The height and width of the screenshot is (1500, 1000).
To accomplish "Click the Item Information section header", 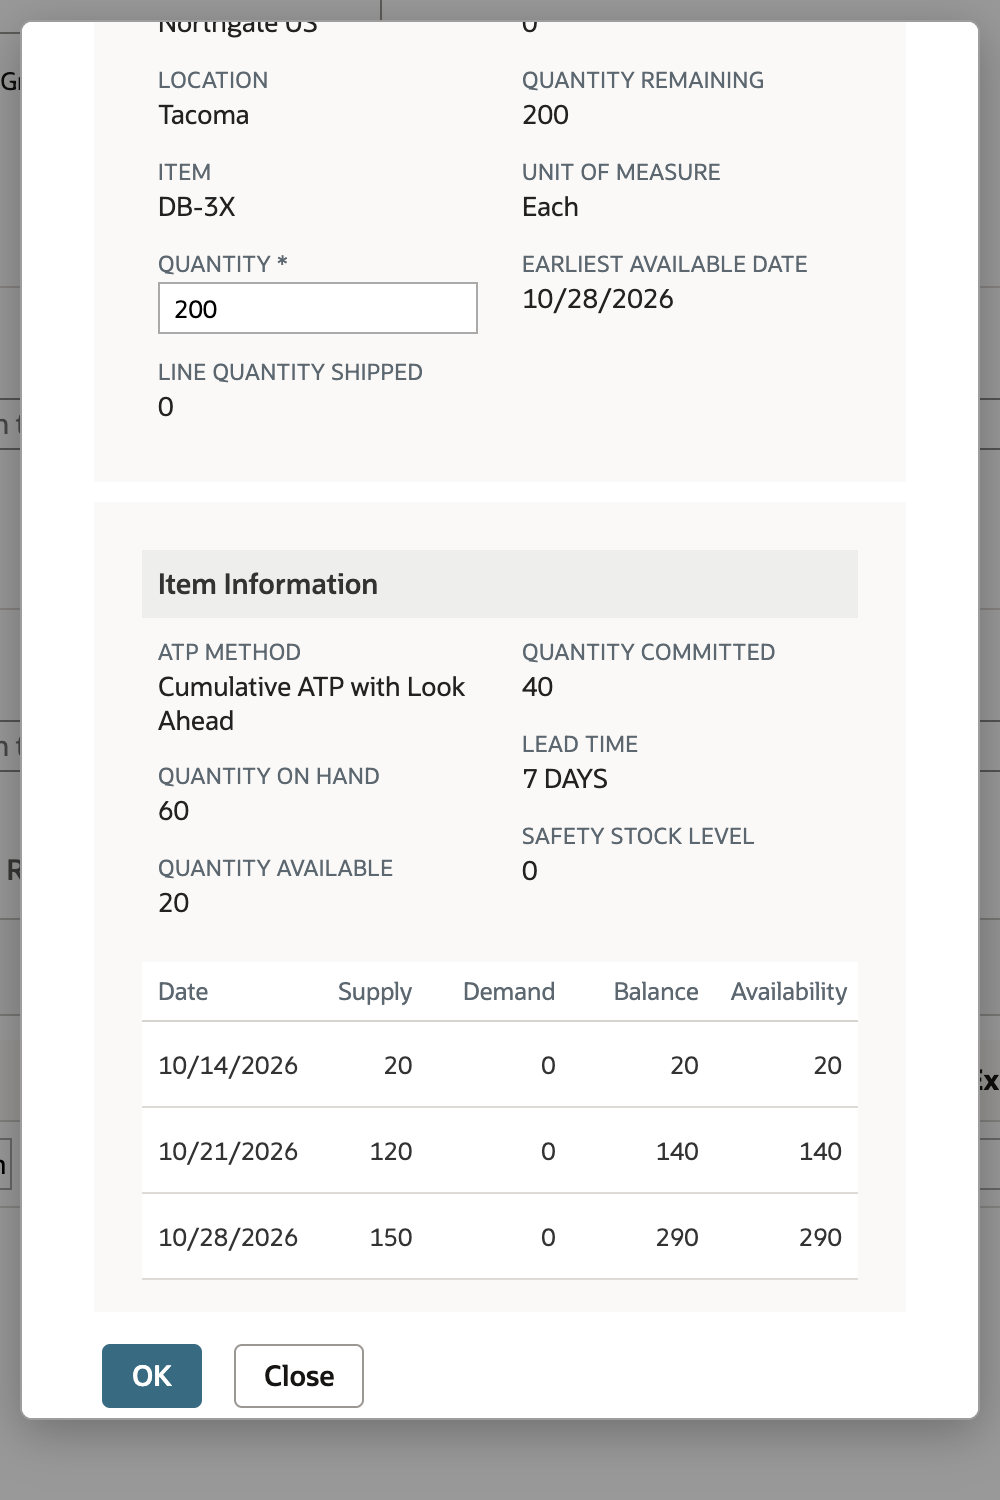I will [x=500, y=584].
